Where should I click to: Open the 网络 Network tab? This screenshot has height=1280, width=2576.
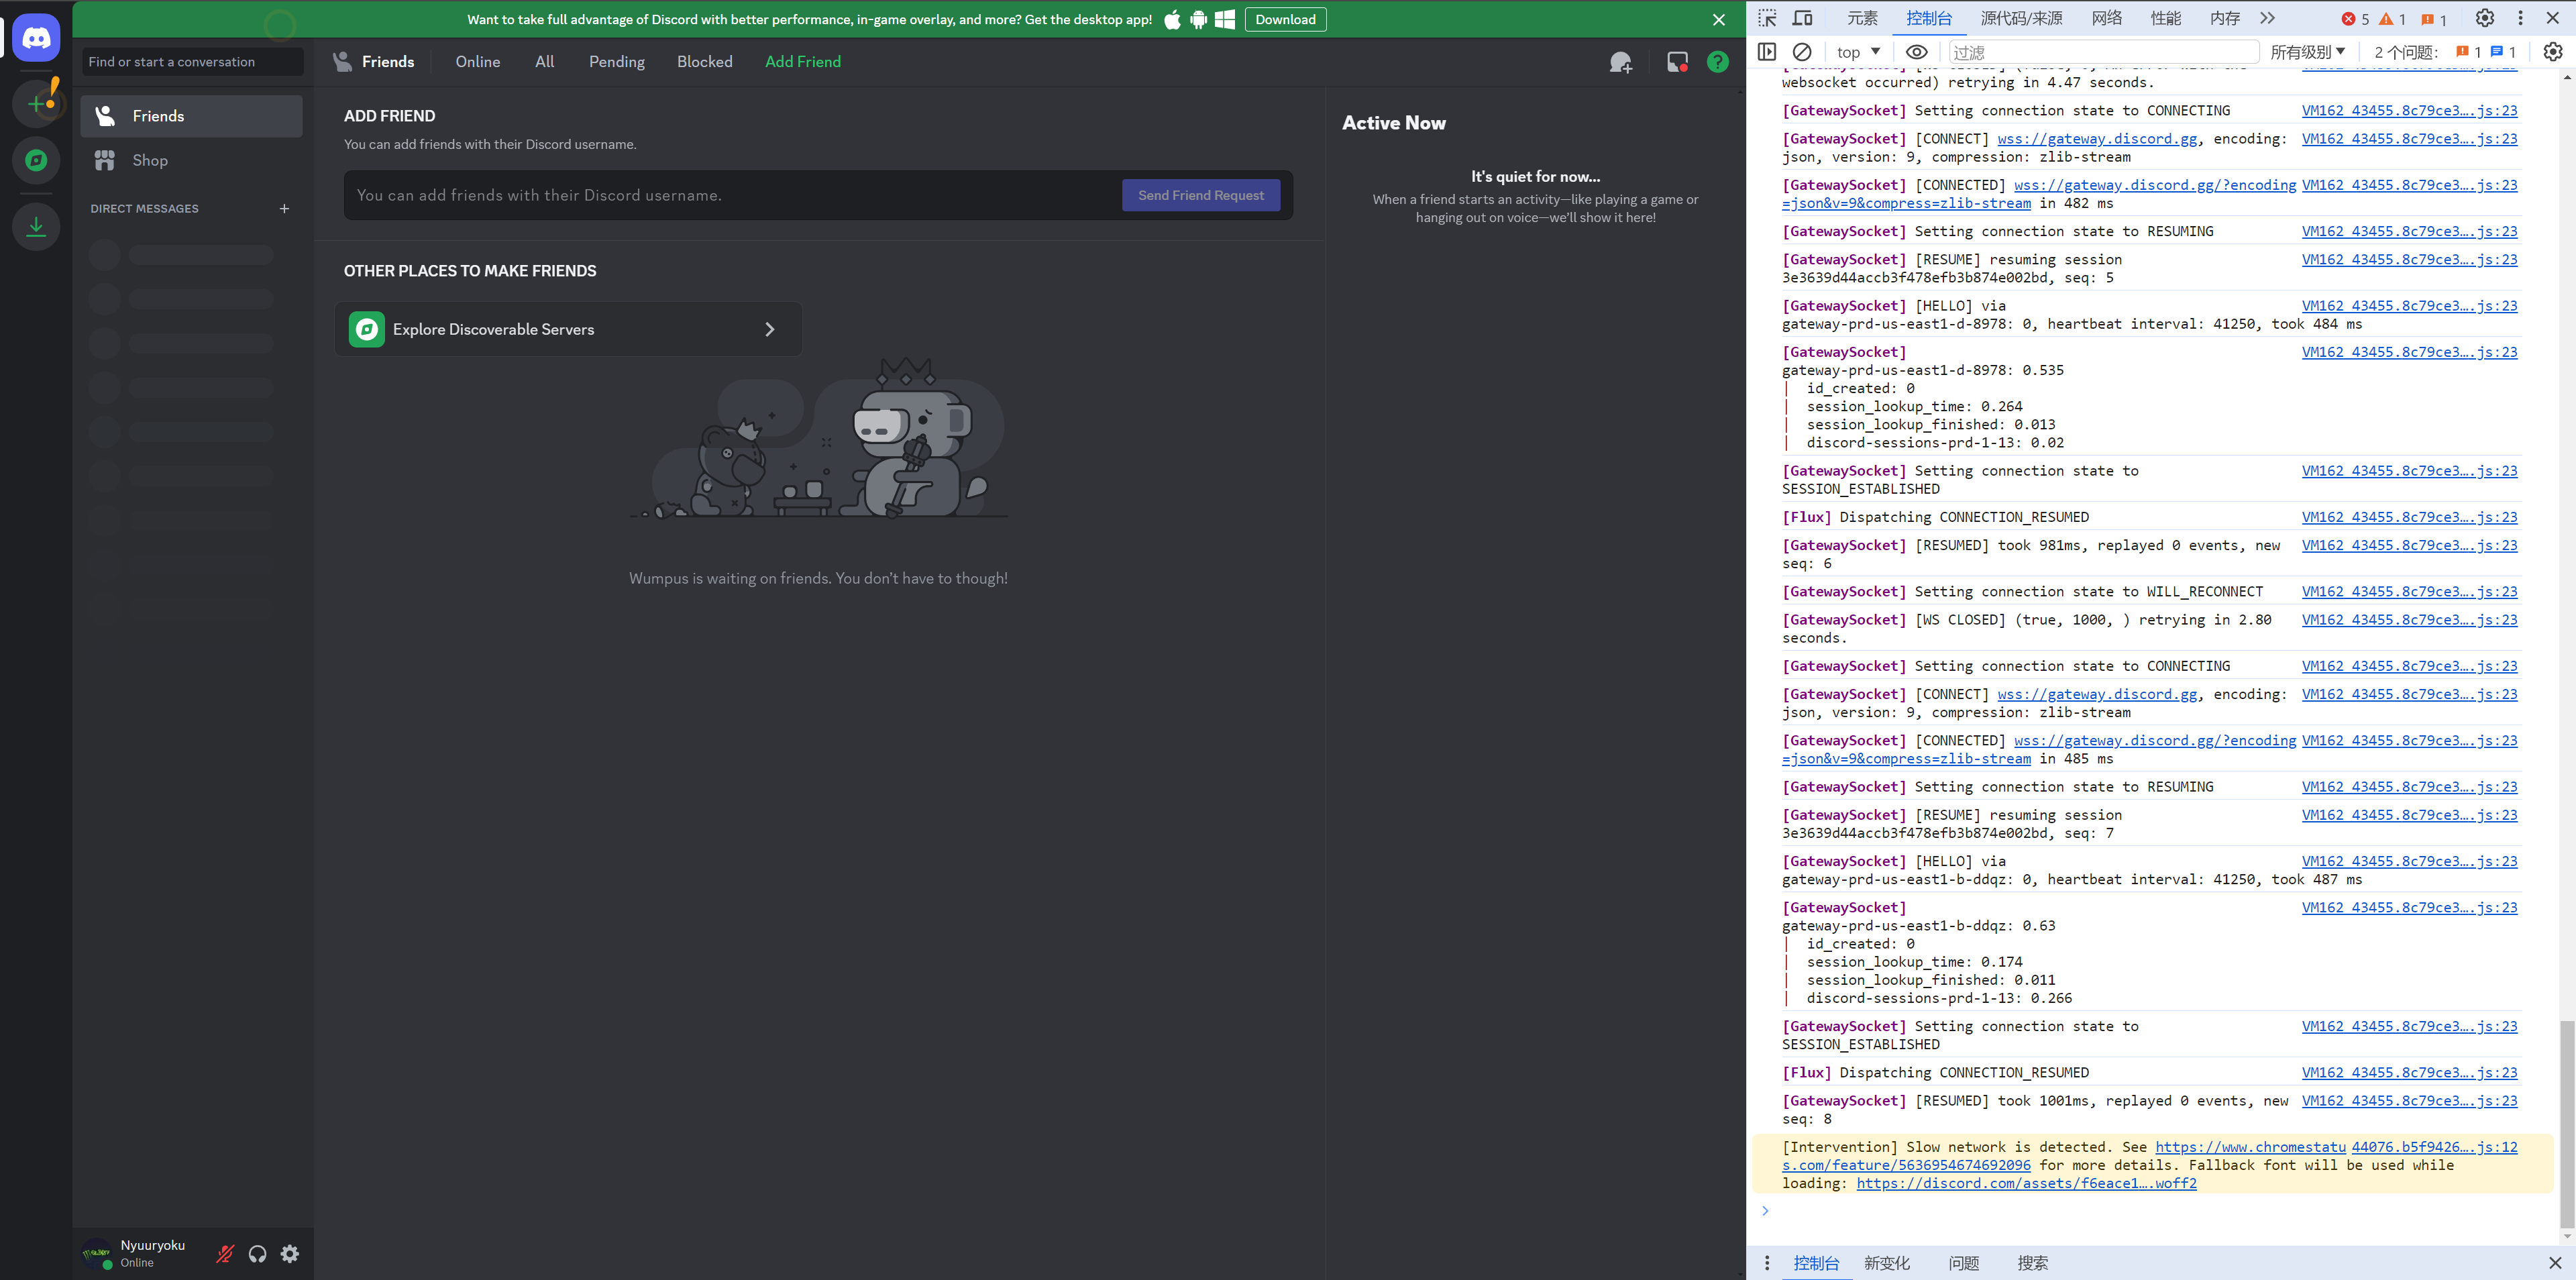(2106, 18)
